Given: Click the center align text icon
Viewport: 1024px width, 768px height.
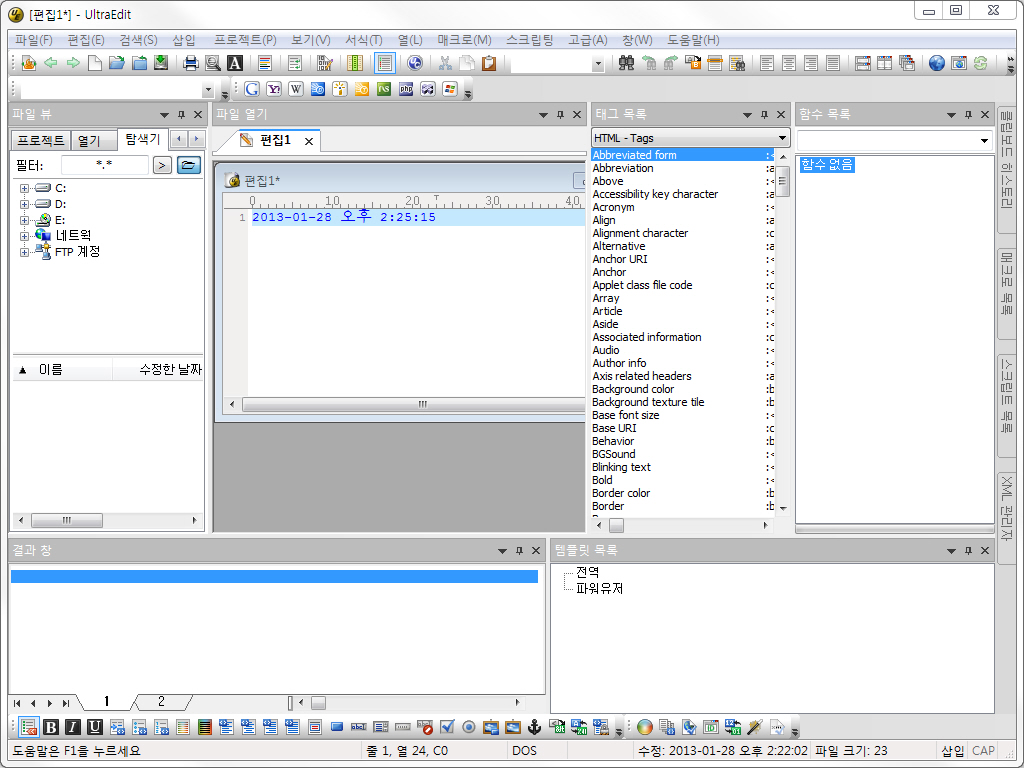Looking at the screenshot, I should point(789,63).
